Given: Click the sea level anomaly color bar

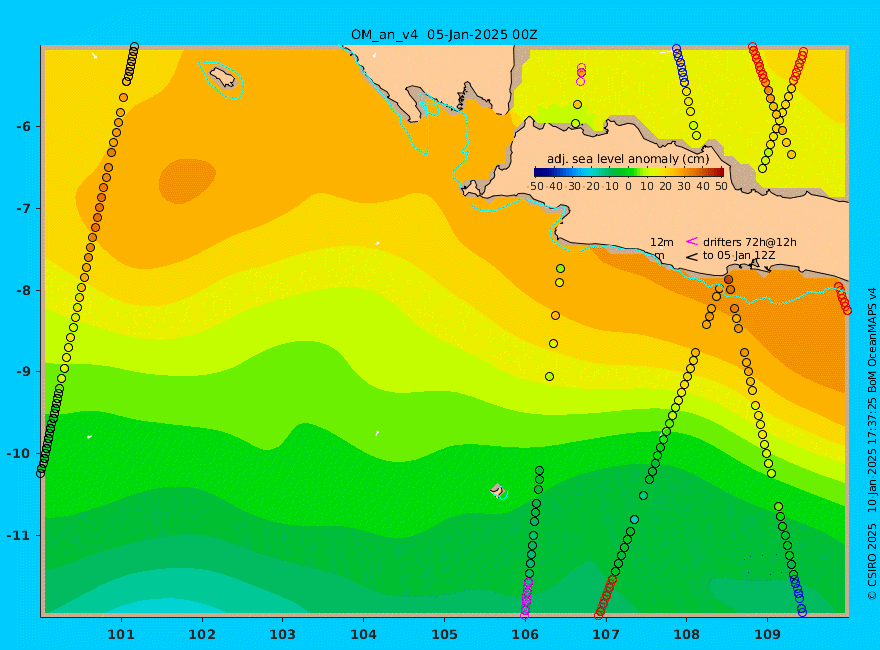Looking at the screenshot, I should [629, 172].
